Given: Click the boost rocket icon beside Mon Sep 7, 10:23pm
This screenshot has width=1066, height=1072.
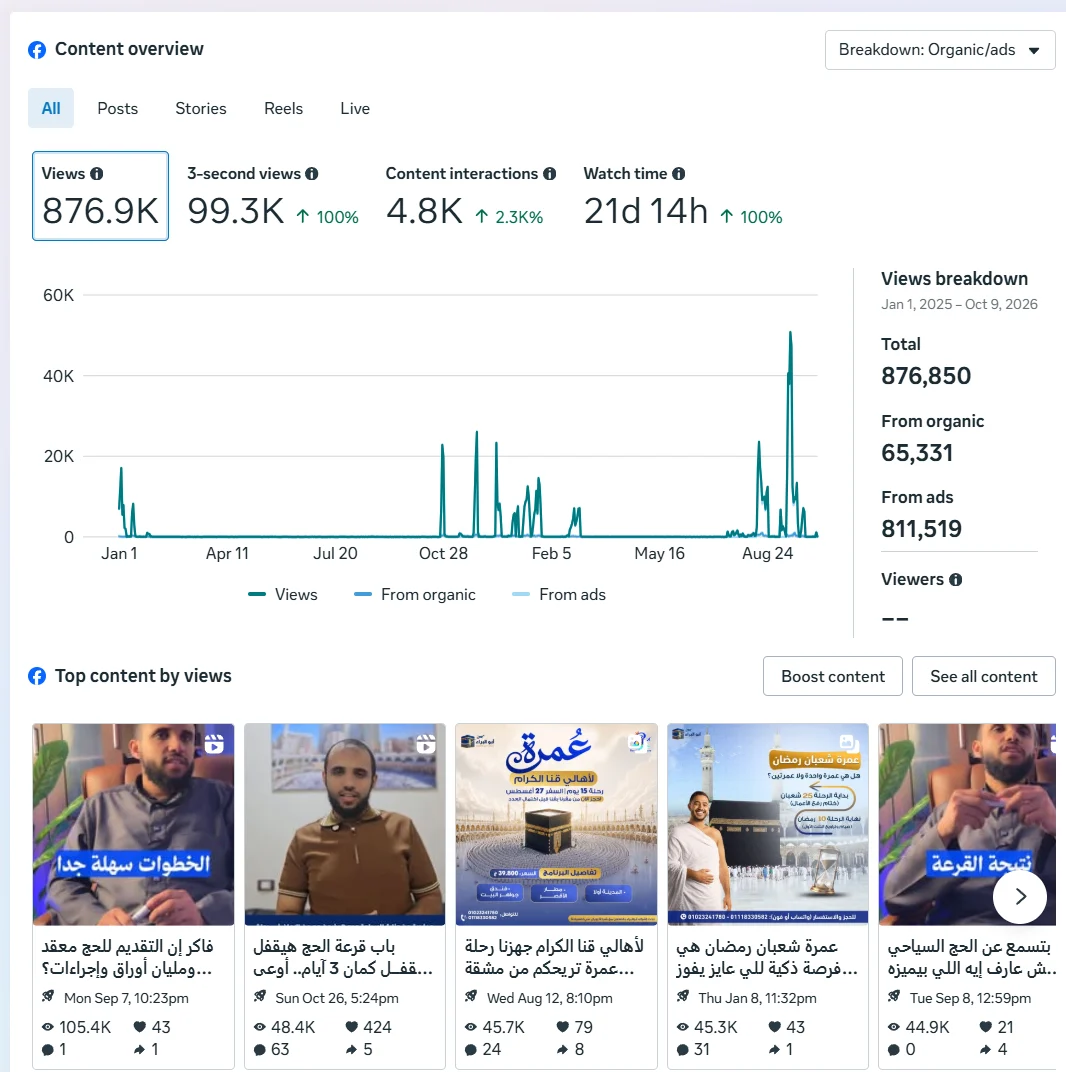Looking at the screenshot, I should tap(48, 996).
